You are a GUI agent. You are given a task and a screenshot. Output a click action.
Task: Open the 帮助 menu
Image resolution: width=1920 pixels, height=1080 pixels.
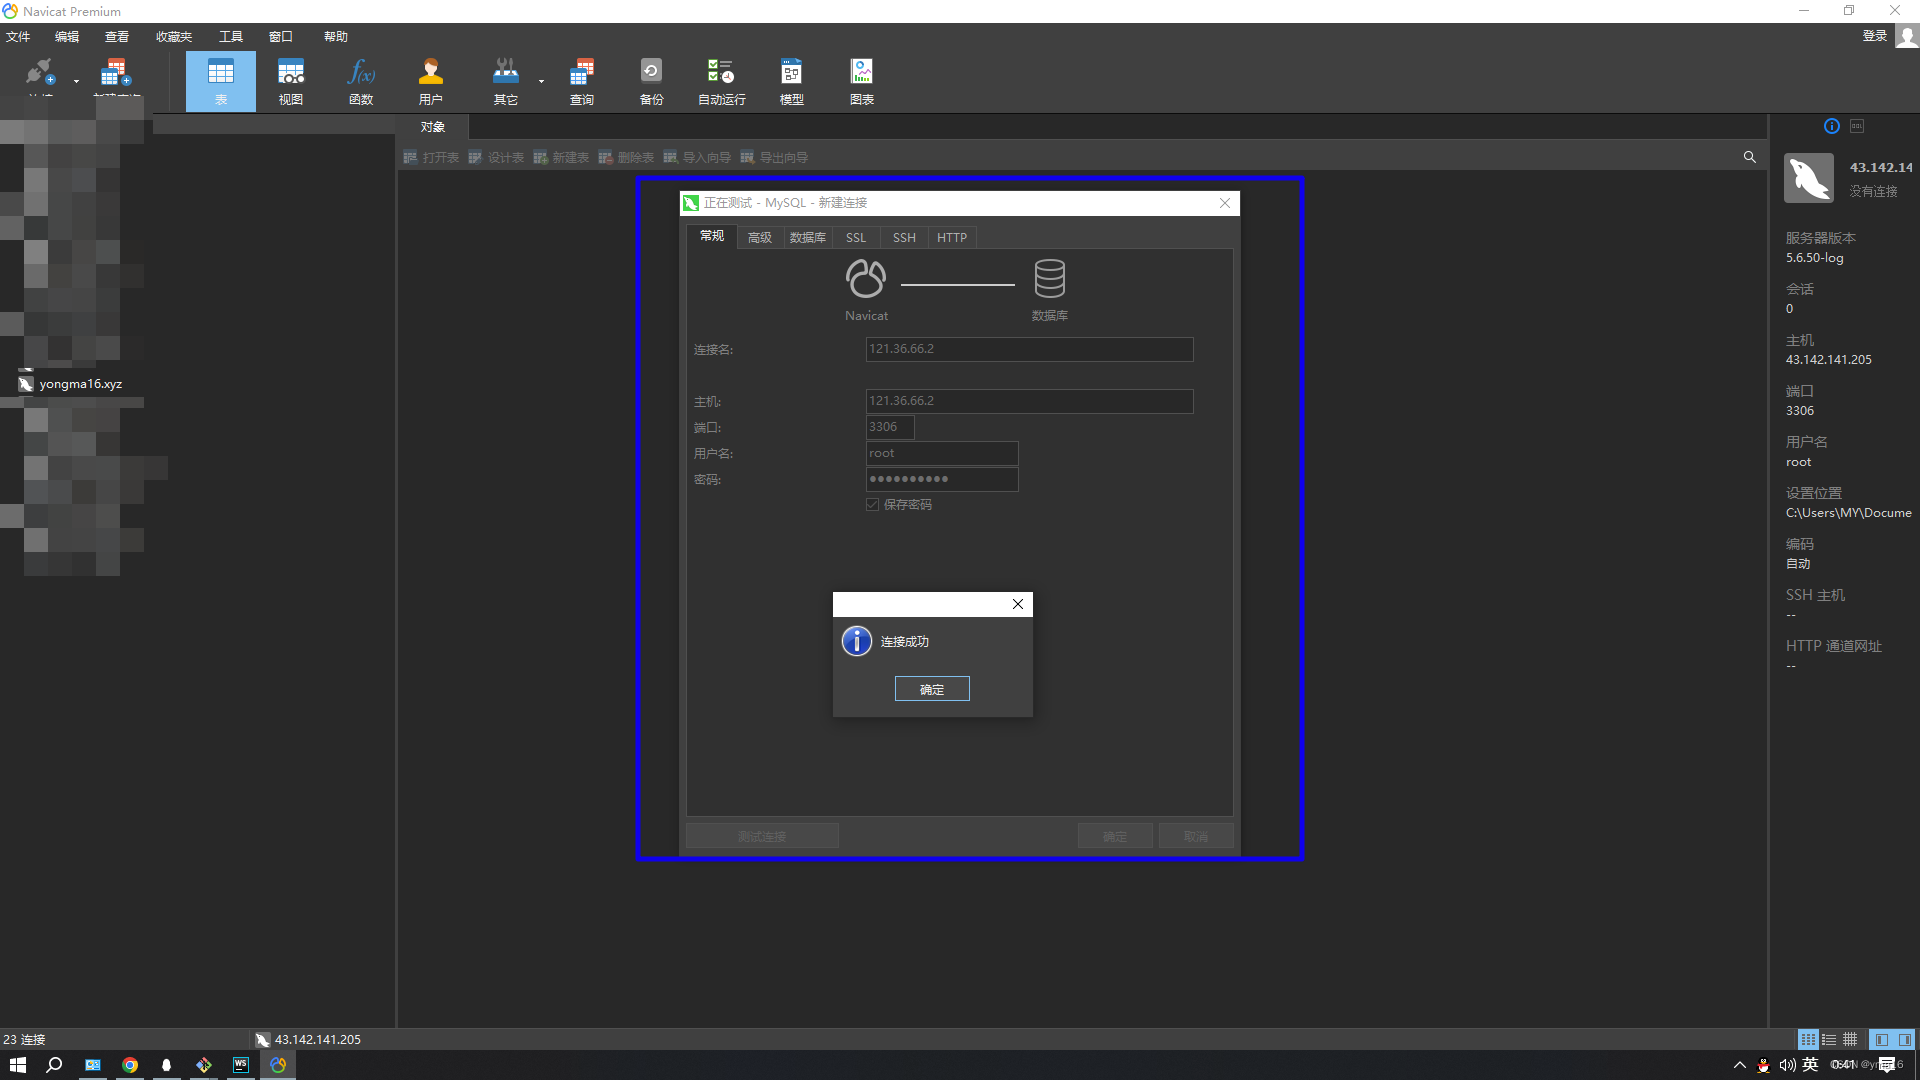point(336,37)
